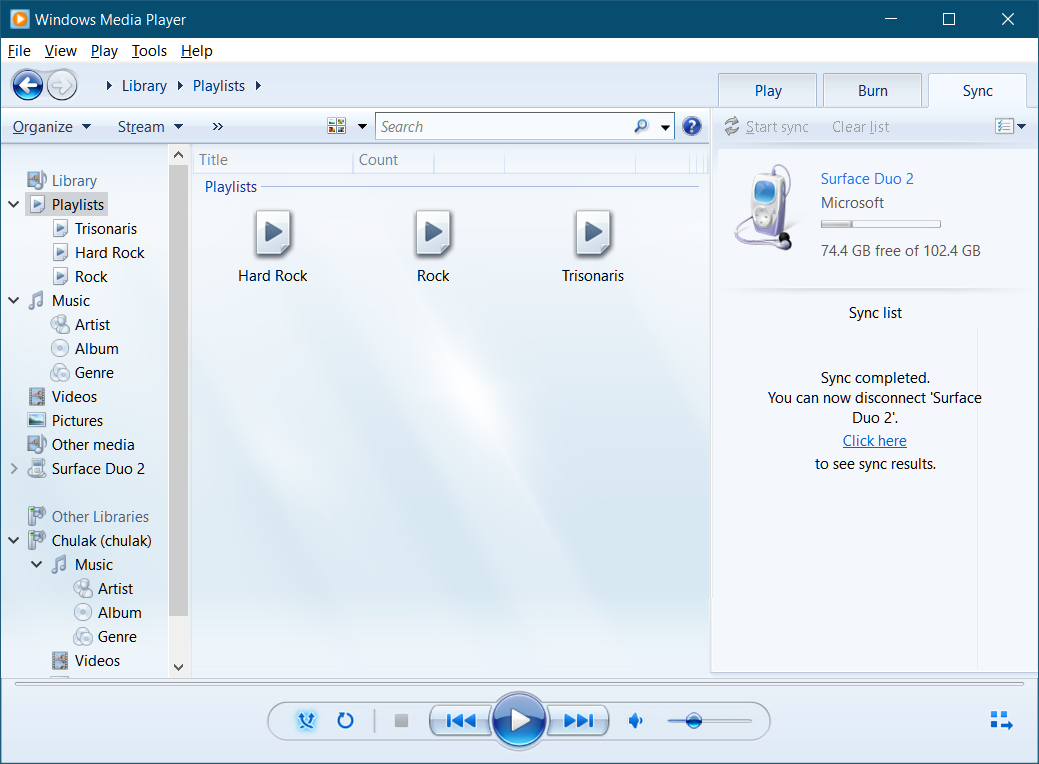Open the Organize dropdown
This screenshot has width=1039, height=764.
[x=52, y=127]
